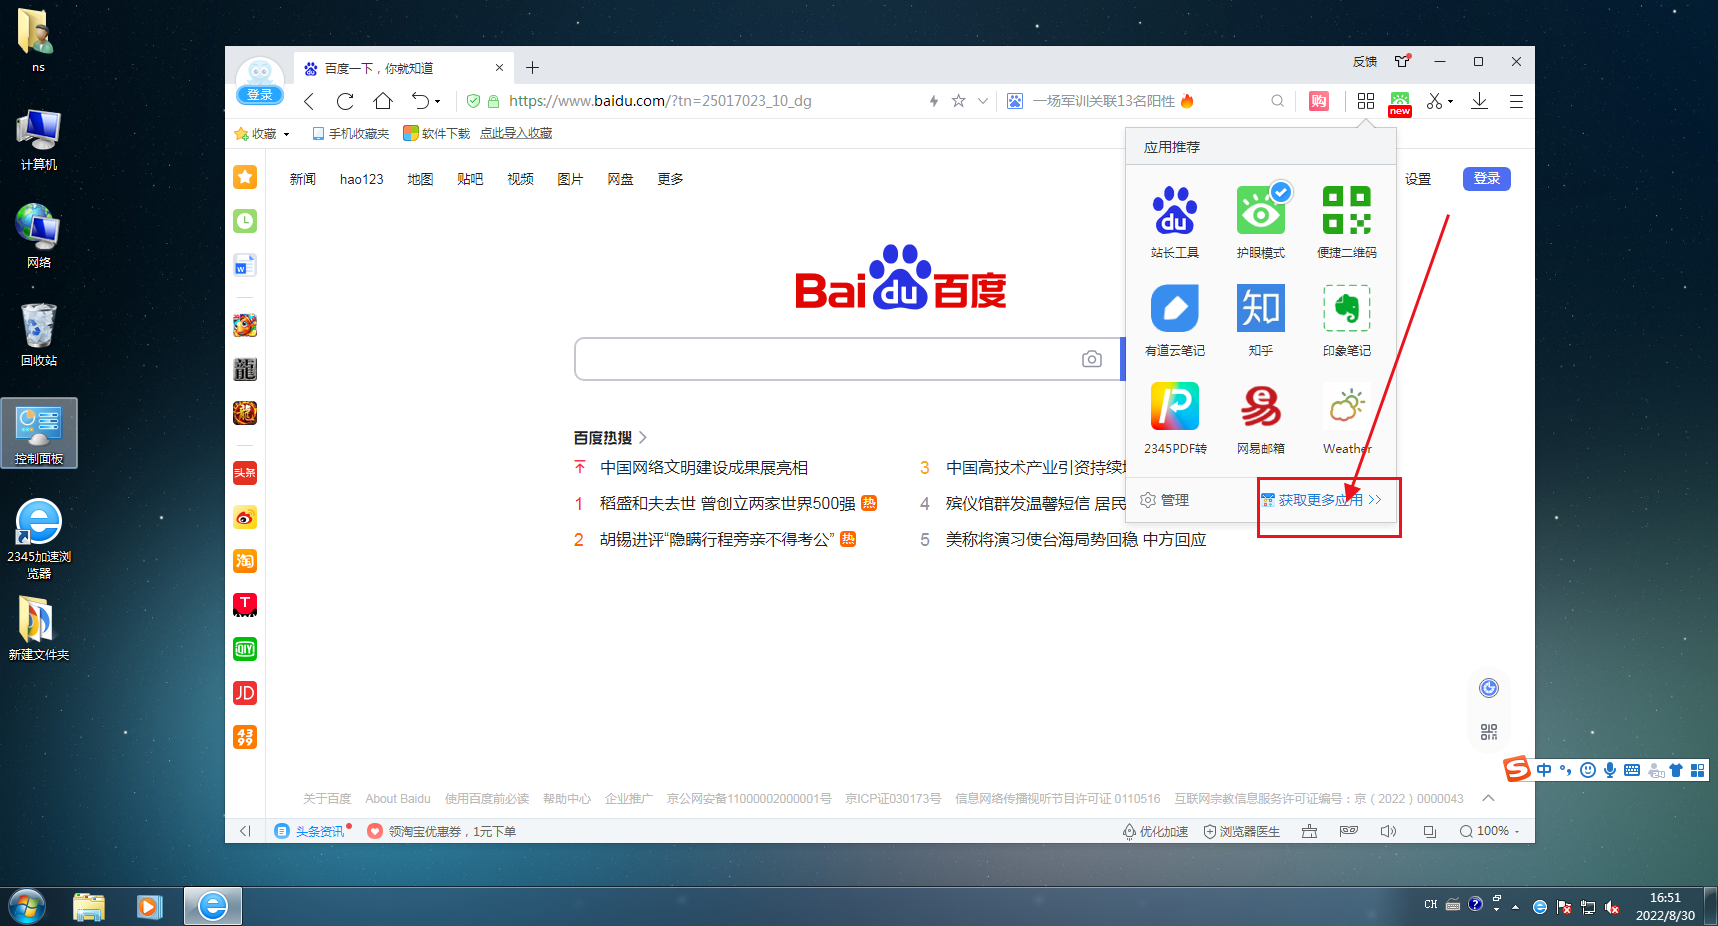The width and height of the screenshot is (1718, 926).
Task: Click 优化加速 in status bar
Action: [1155, 831]
